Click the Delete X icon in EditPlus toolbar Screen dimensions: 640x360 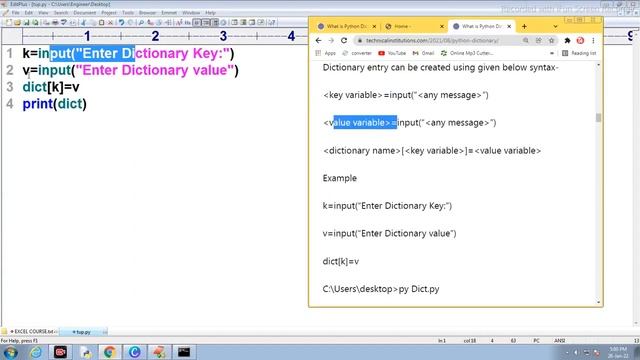click(x=110, y=22)
